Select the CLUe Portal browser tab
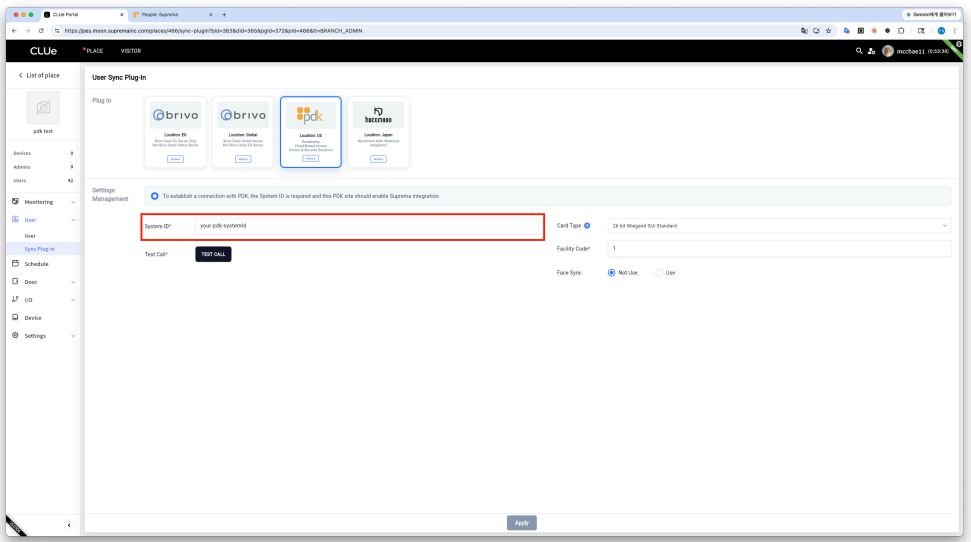This screenshot has height=542, width=971. pos(84,14)
